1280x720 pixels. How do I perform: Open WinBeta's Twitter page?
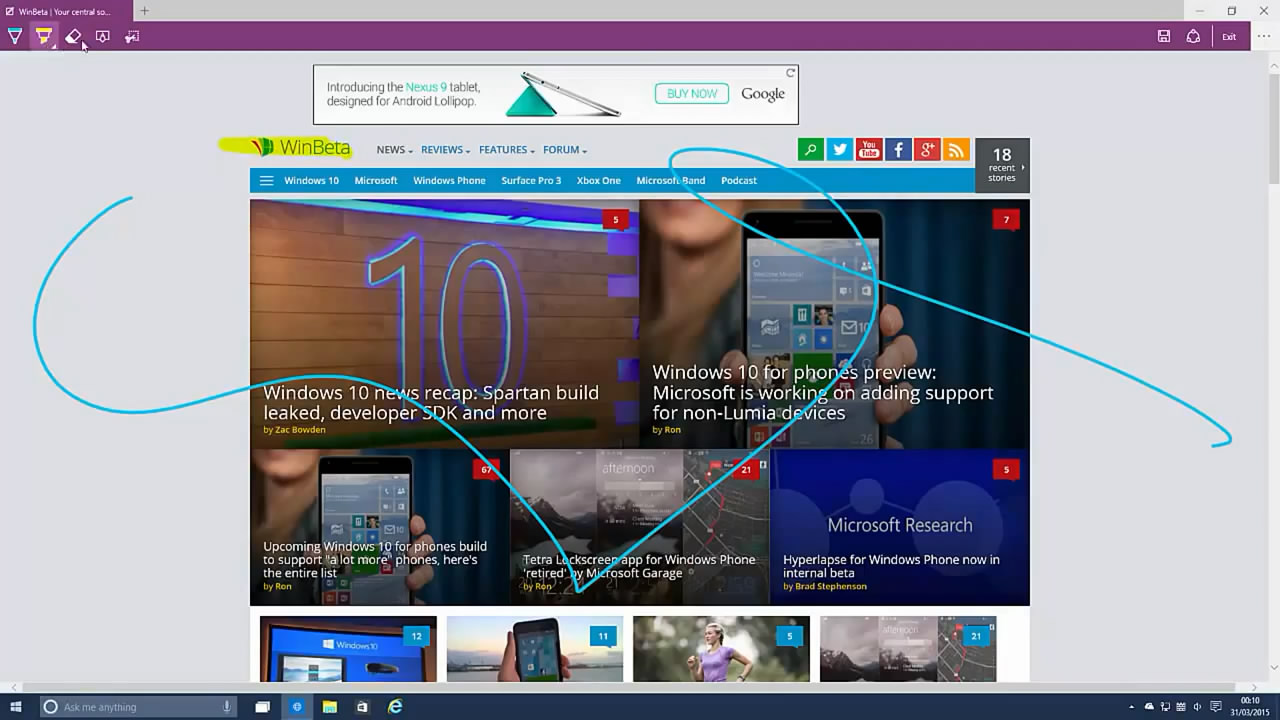click(839, 149)
